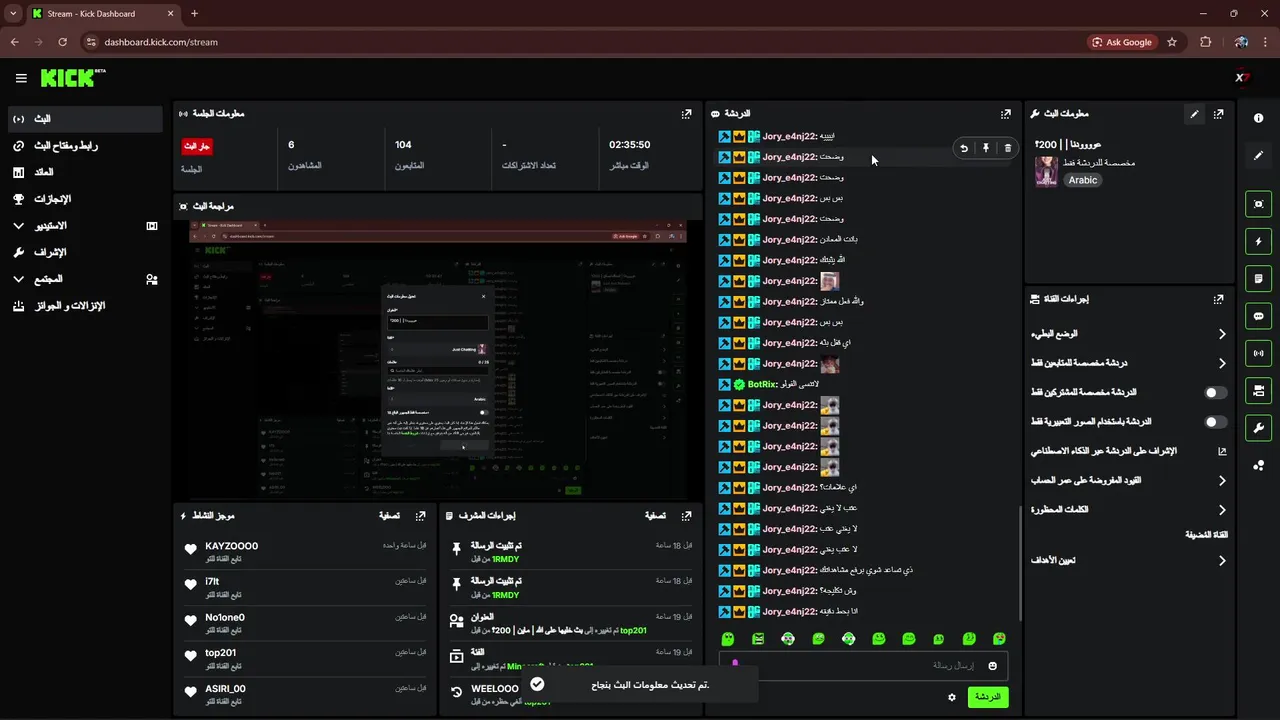Click the chat panel scrollbar
This screenshot has width=1280, height=720.
click(x=1020, y=562)
